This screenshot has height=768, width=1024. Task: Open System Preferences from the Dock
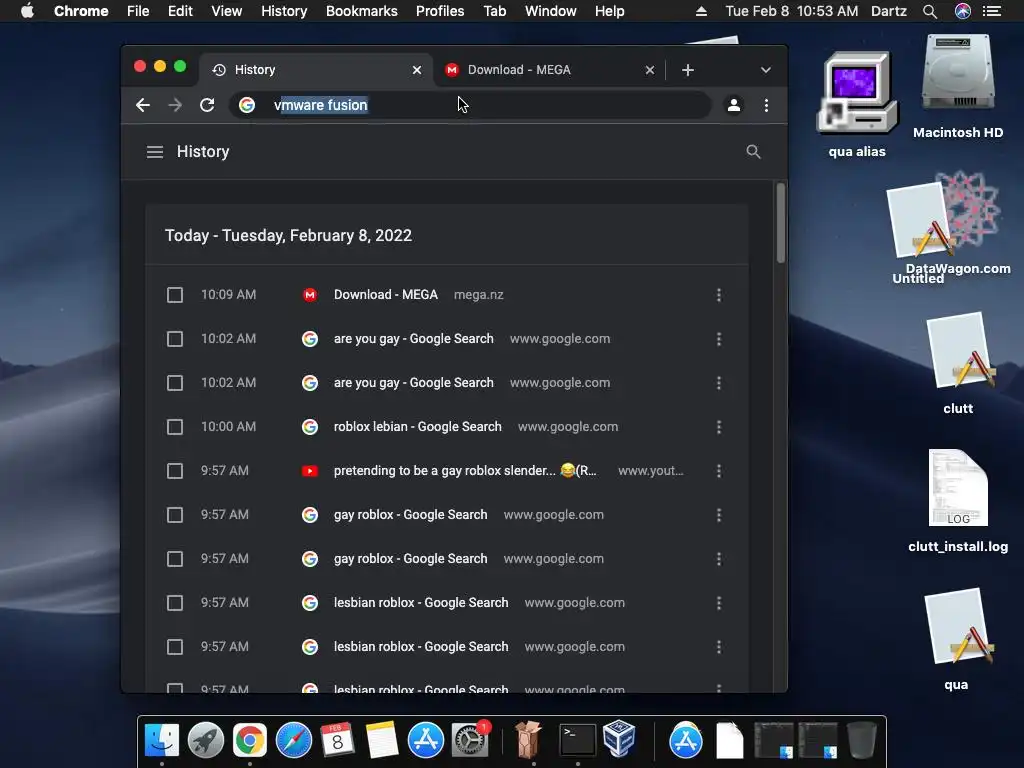pos(470,740)
